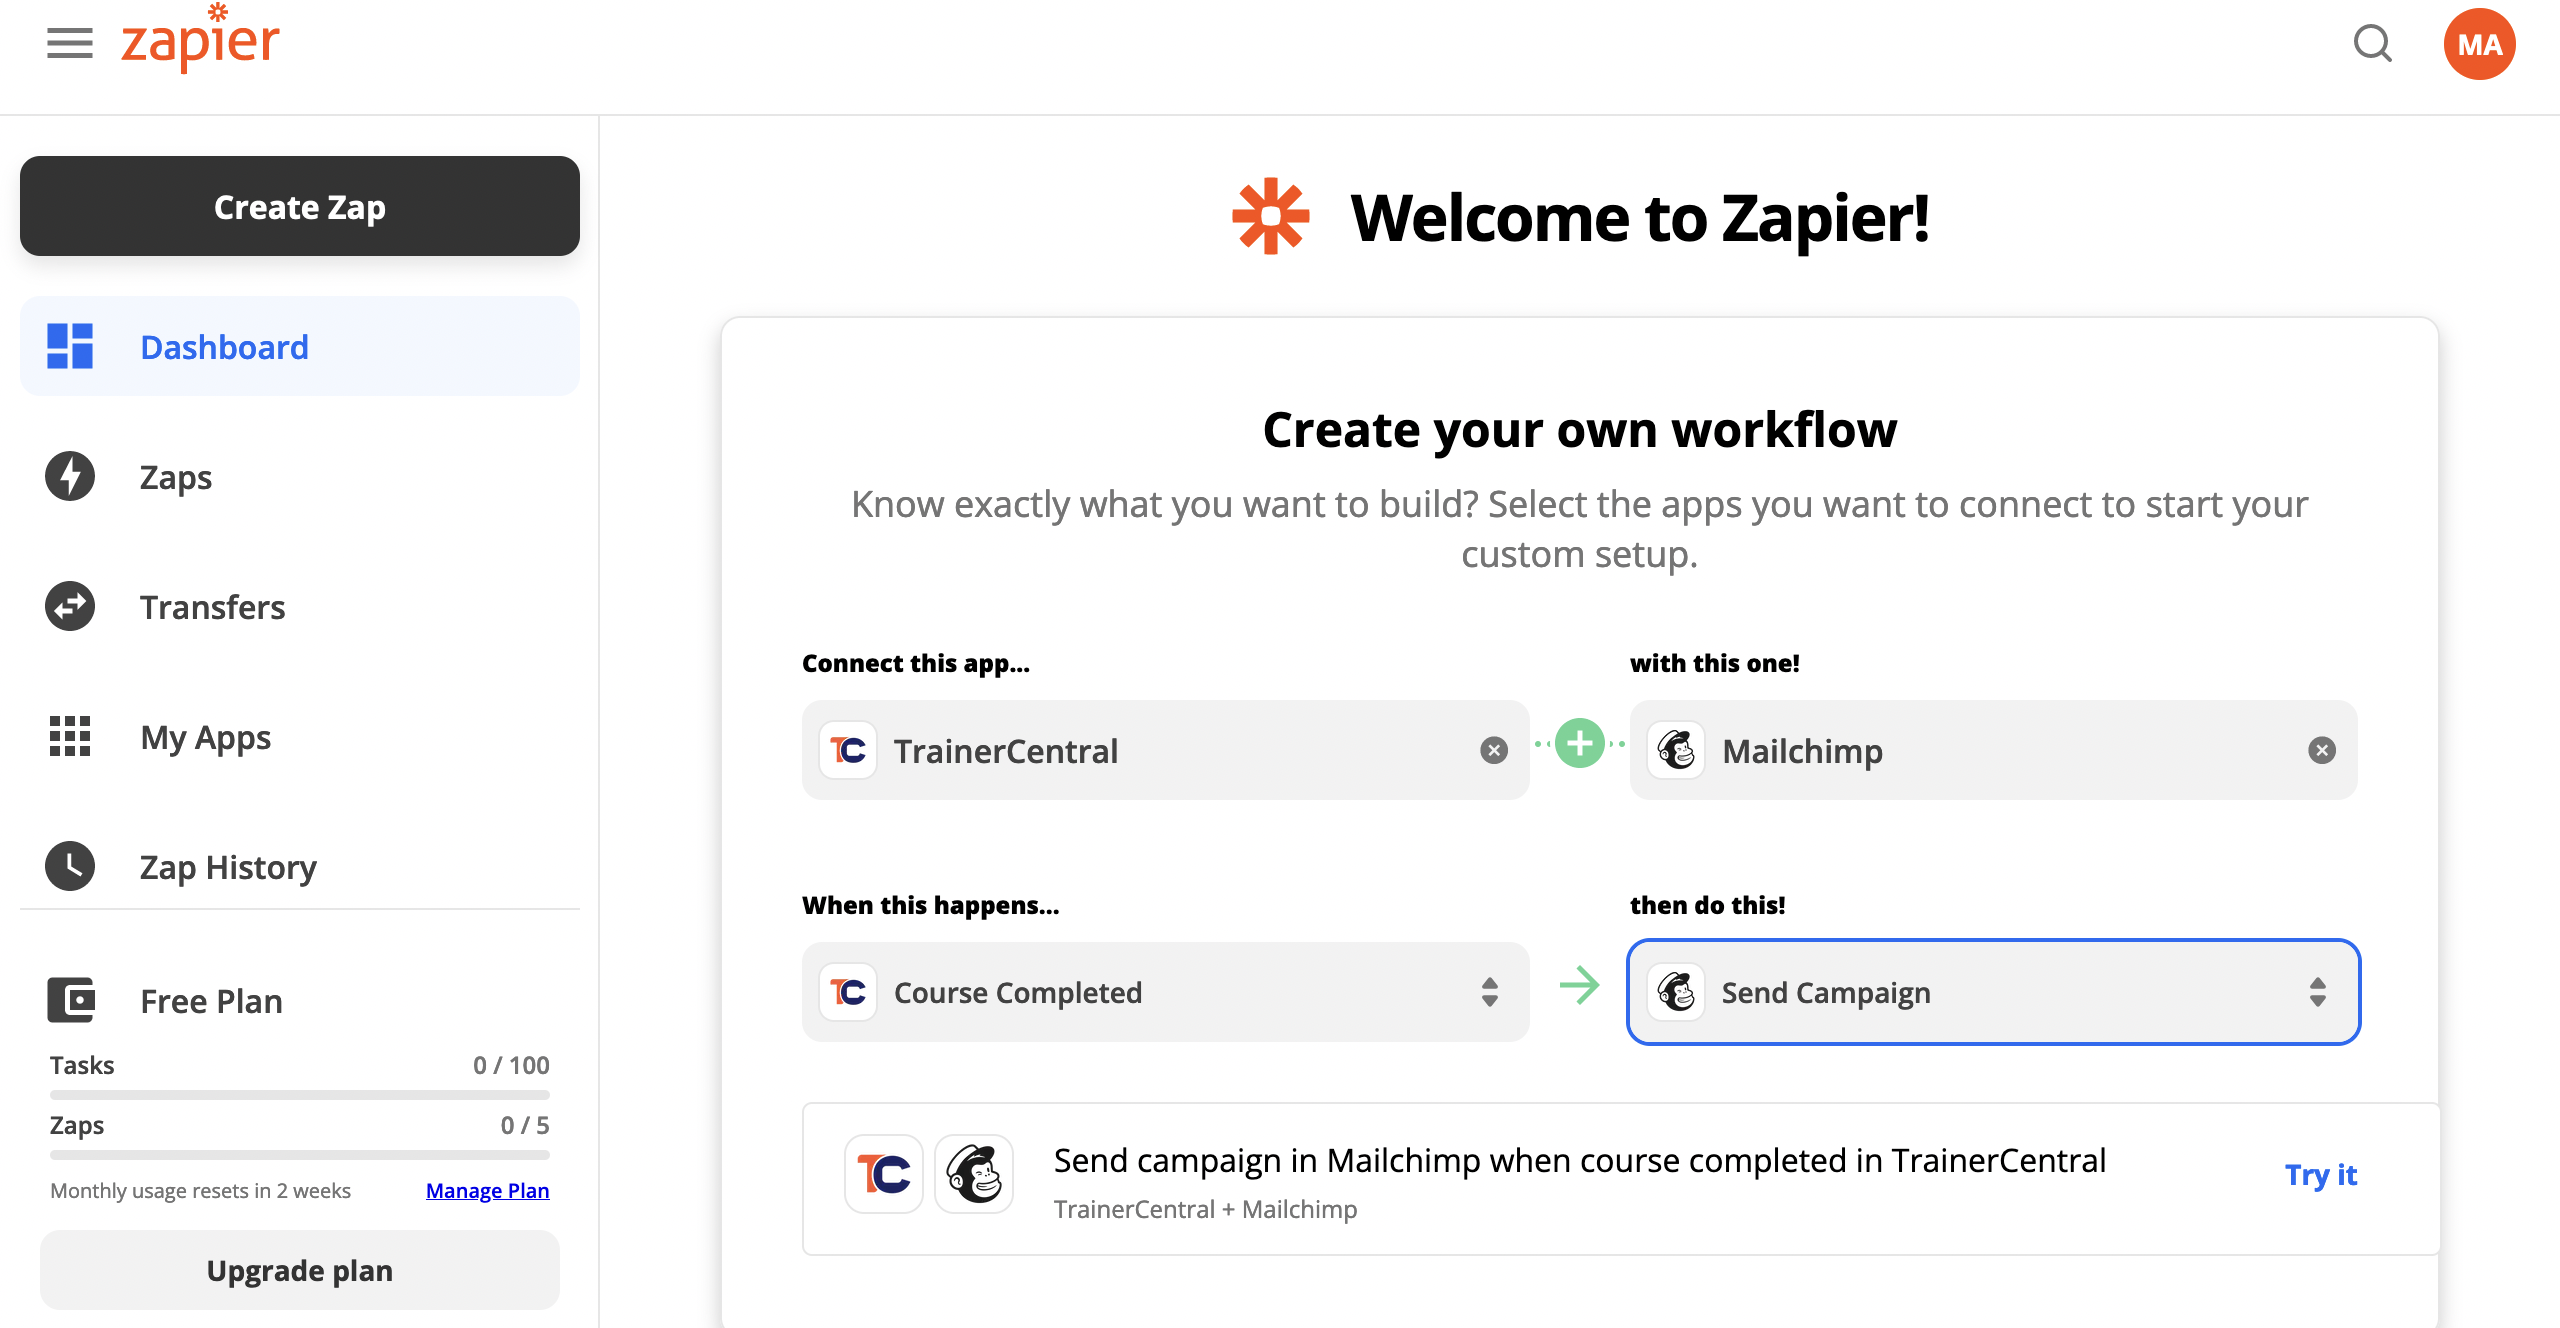Open search with the magnifier icon
This screenshot has width=2560, height=1328.
pyautogui.click(x=2372, y=44)
